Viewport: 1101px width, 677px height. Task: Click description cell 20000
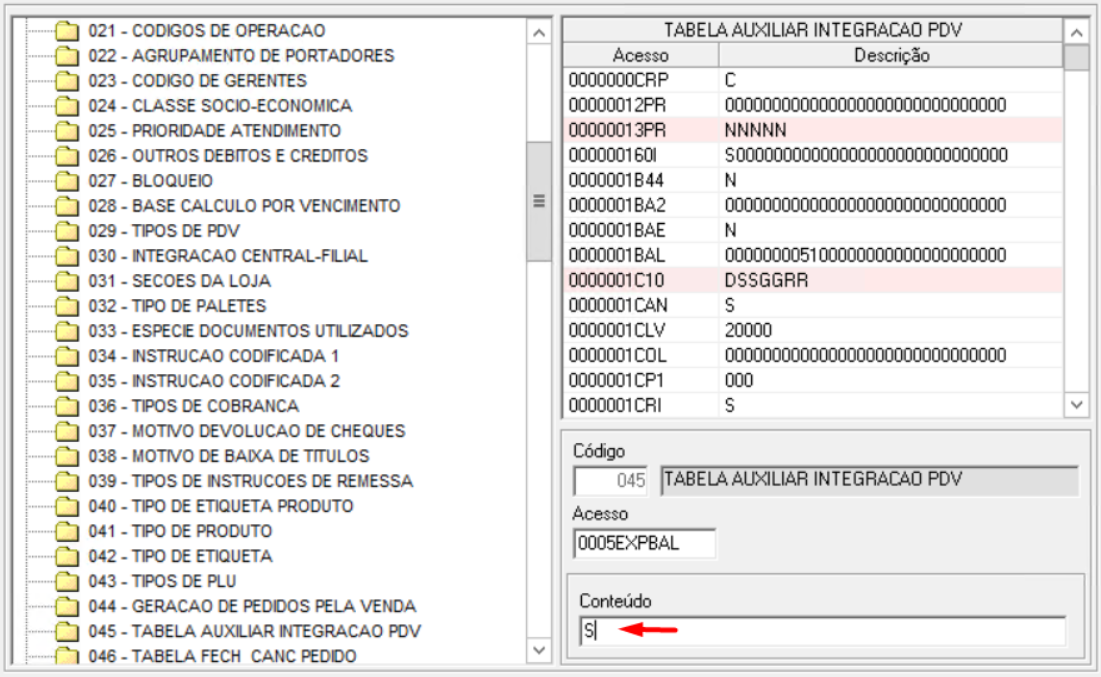(x=891, y=330)
